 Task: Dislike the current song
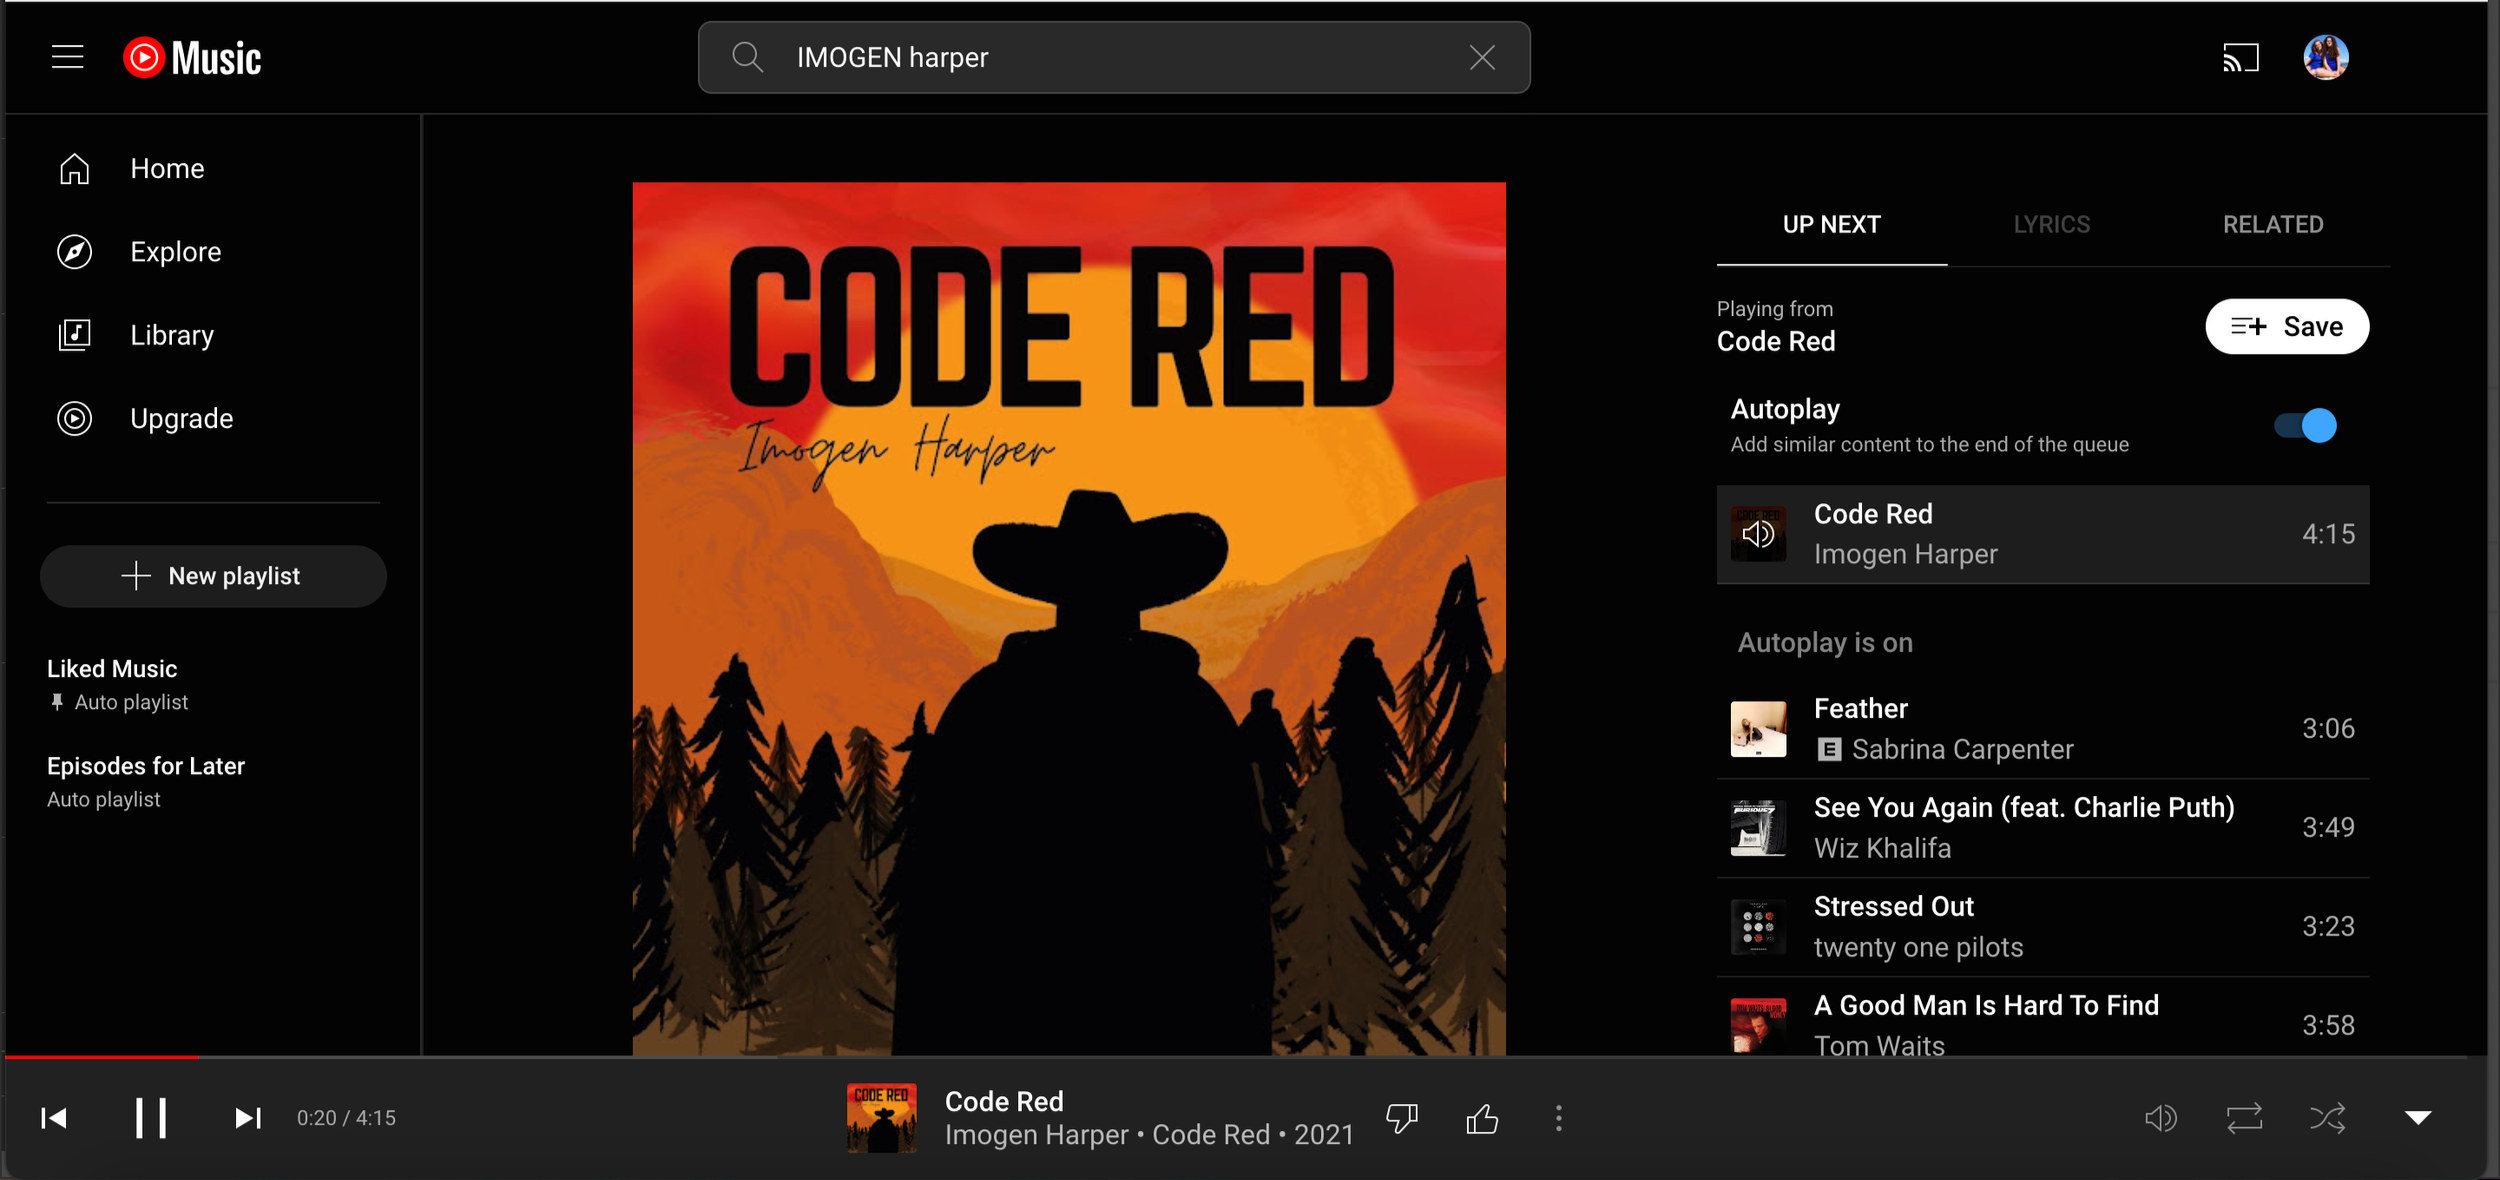(x=1401, y=1118)
